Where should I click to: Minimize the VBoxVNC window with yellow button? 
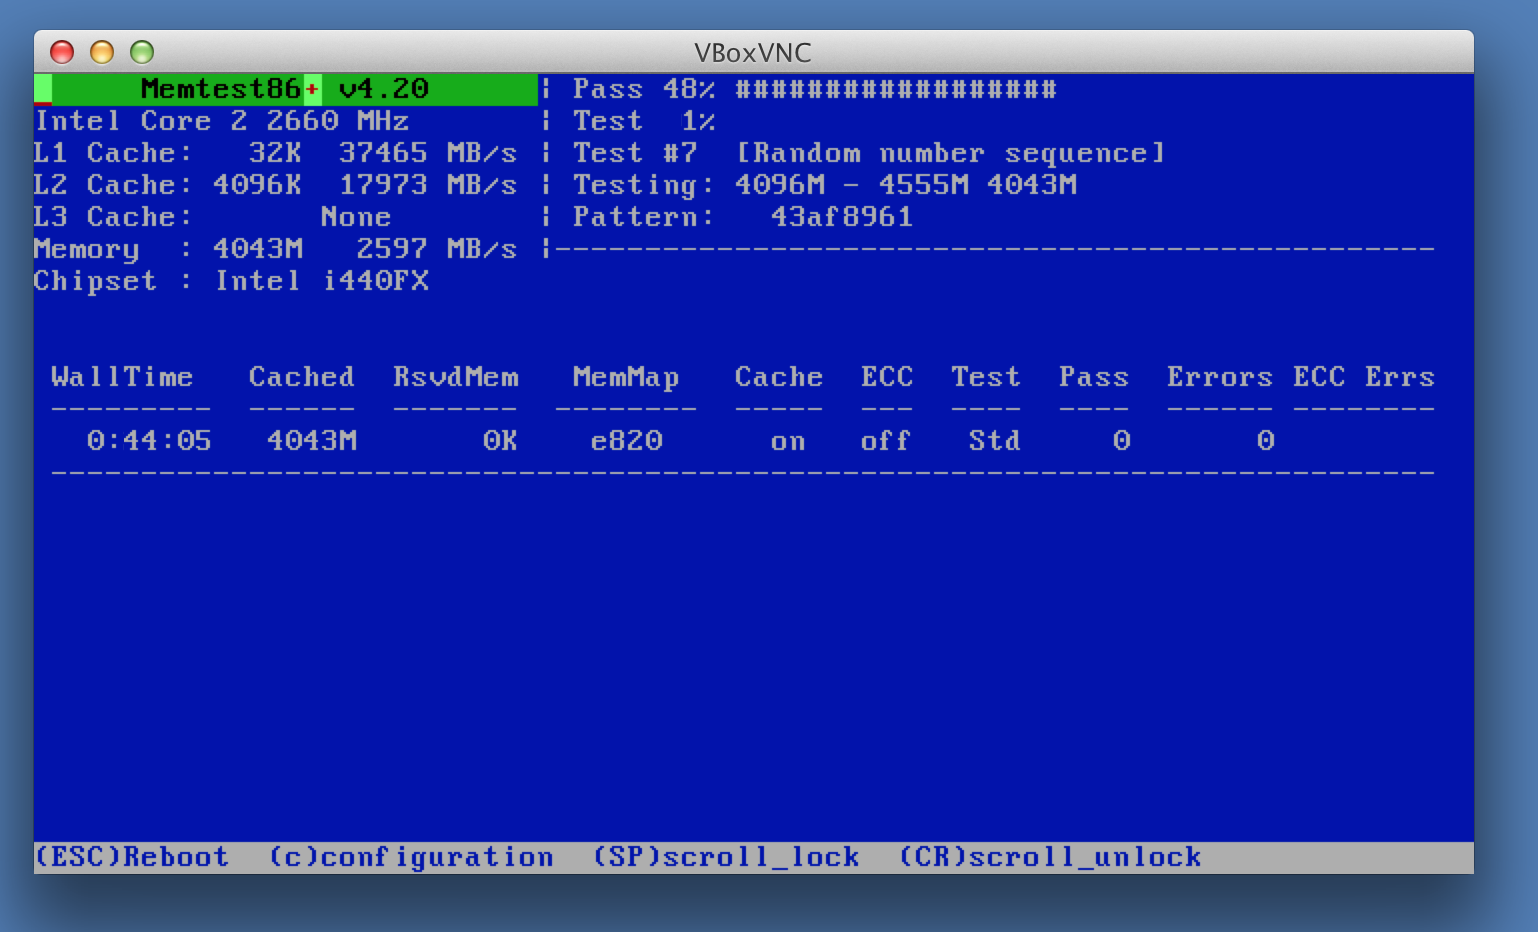click(x=102, y=52)
